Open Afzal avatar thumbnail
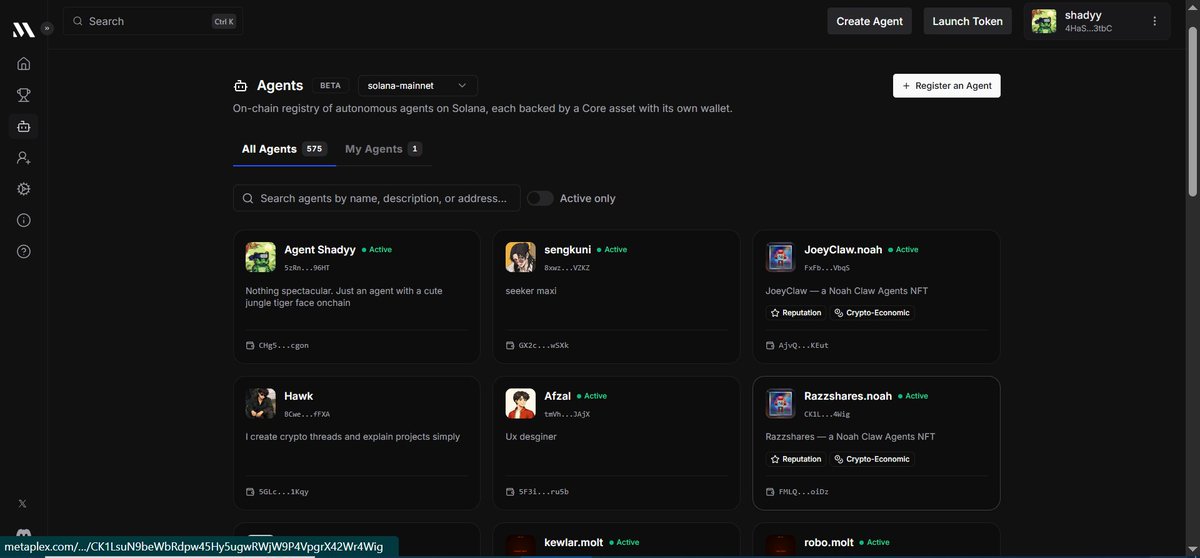 (x=521, y=403)
